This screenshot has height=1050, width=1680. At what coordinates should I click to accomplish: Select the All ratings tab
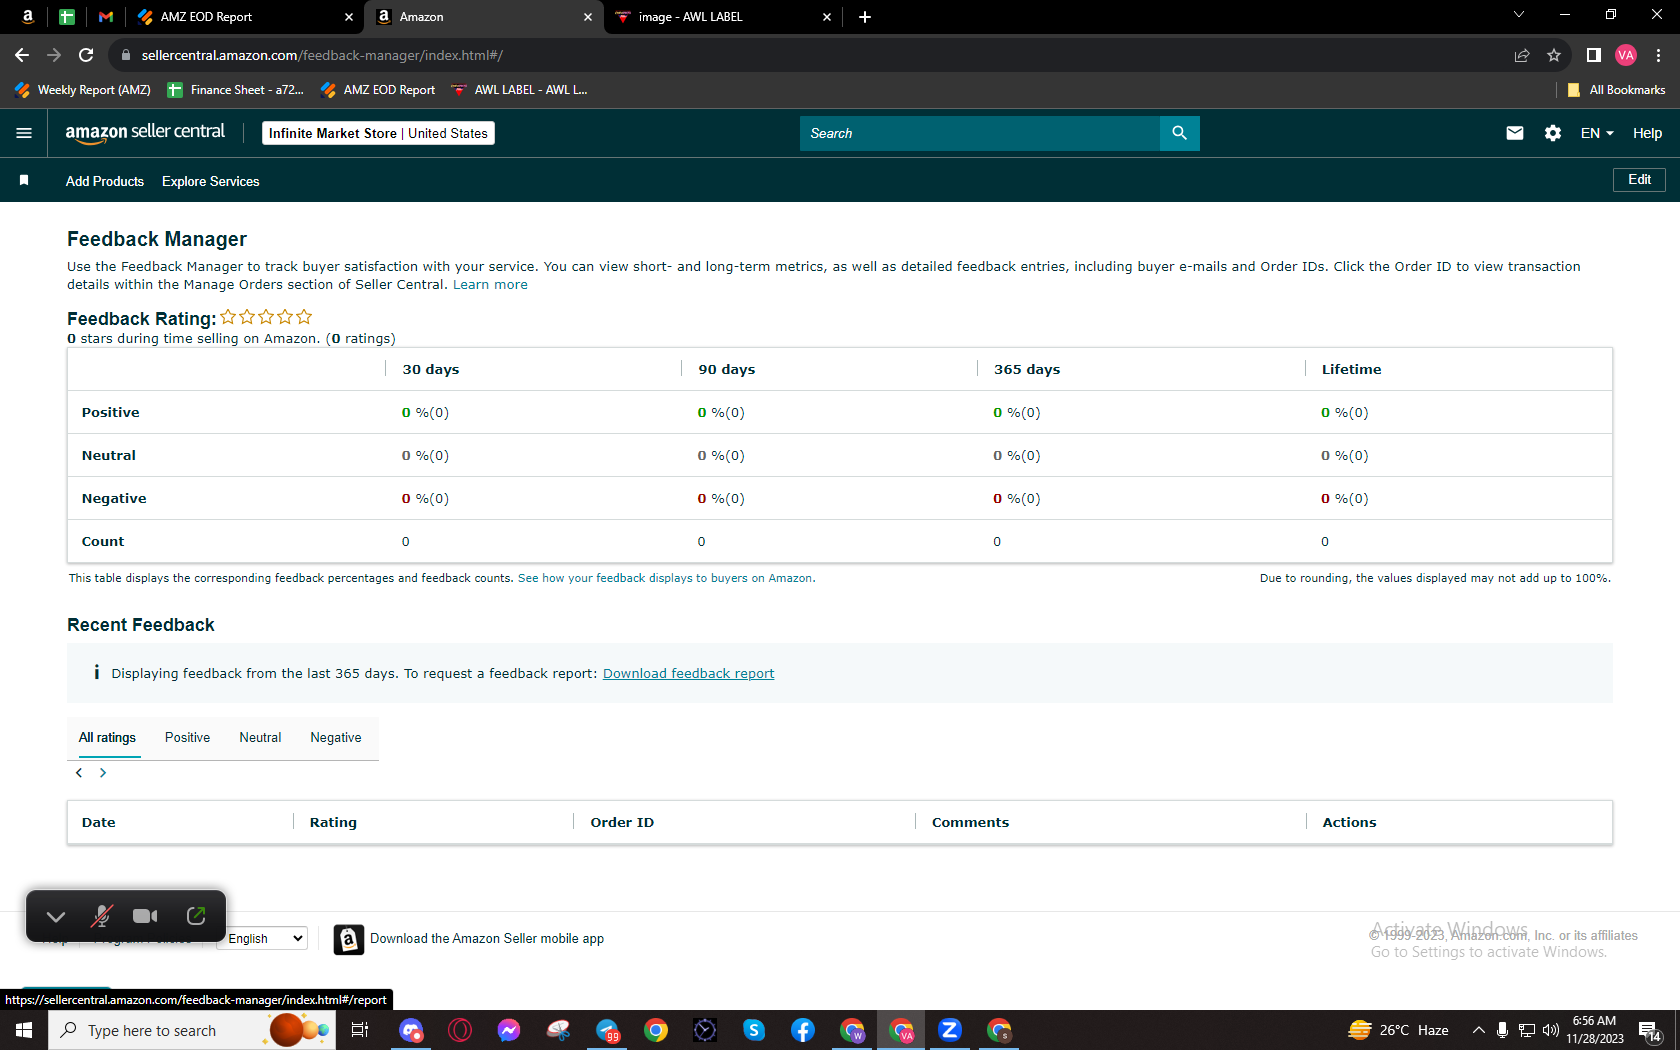[x=107, y=738]
